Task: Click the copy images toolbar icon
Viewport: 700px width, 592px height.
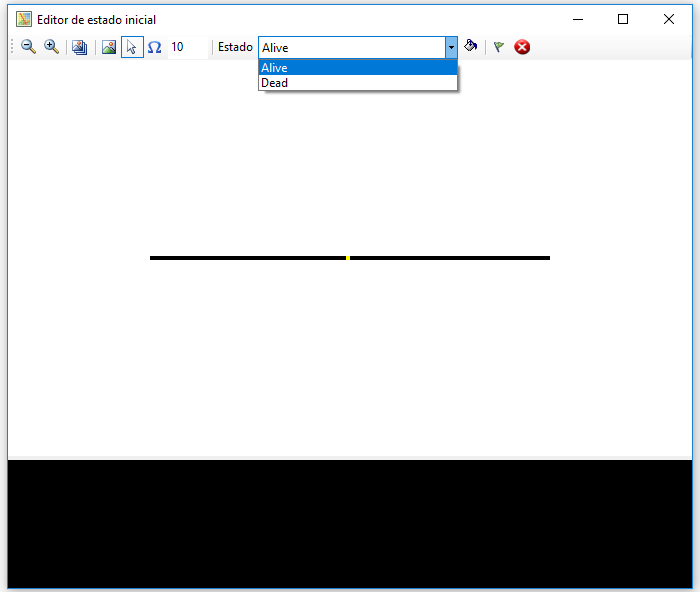Action: click(79, 47)
